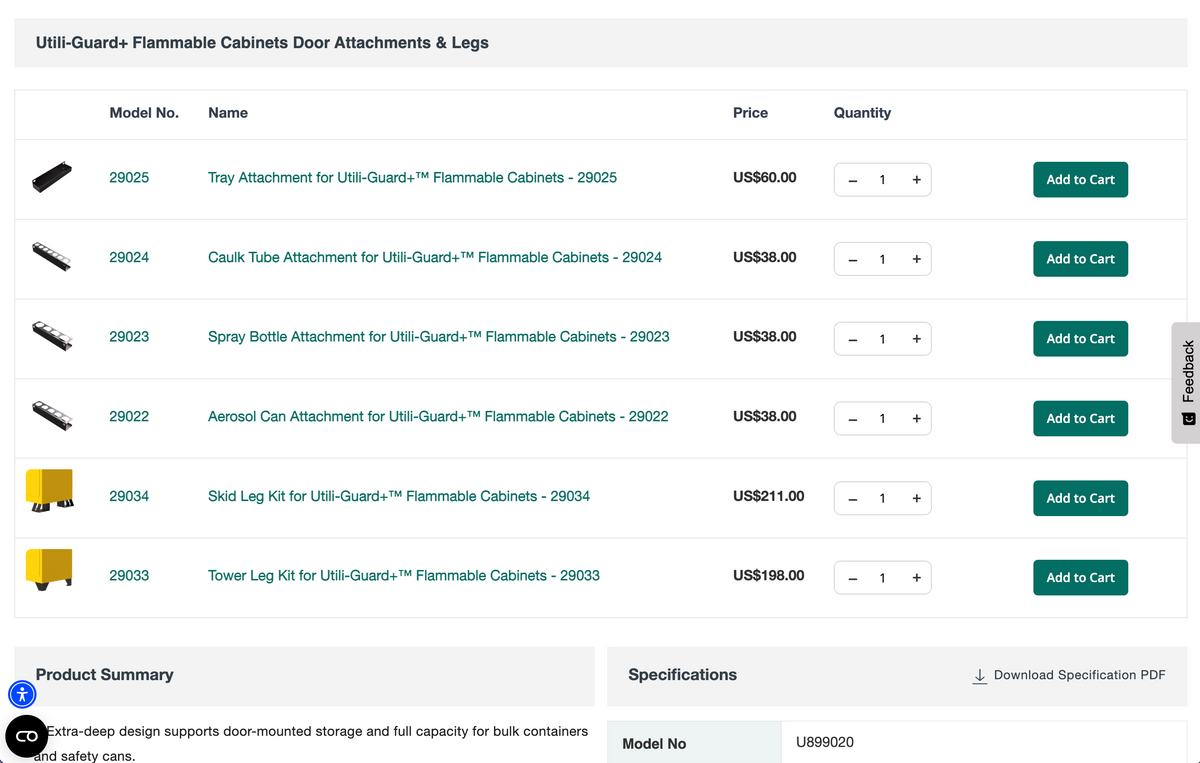The height and width of the screenshot is (763, 1200).
Task: Add Spray Bottle Attachment 29023 to cart
Action: pos(1080,339)
